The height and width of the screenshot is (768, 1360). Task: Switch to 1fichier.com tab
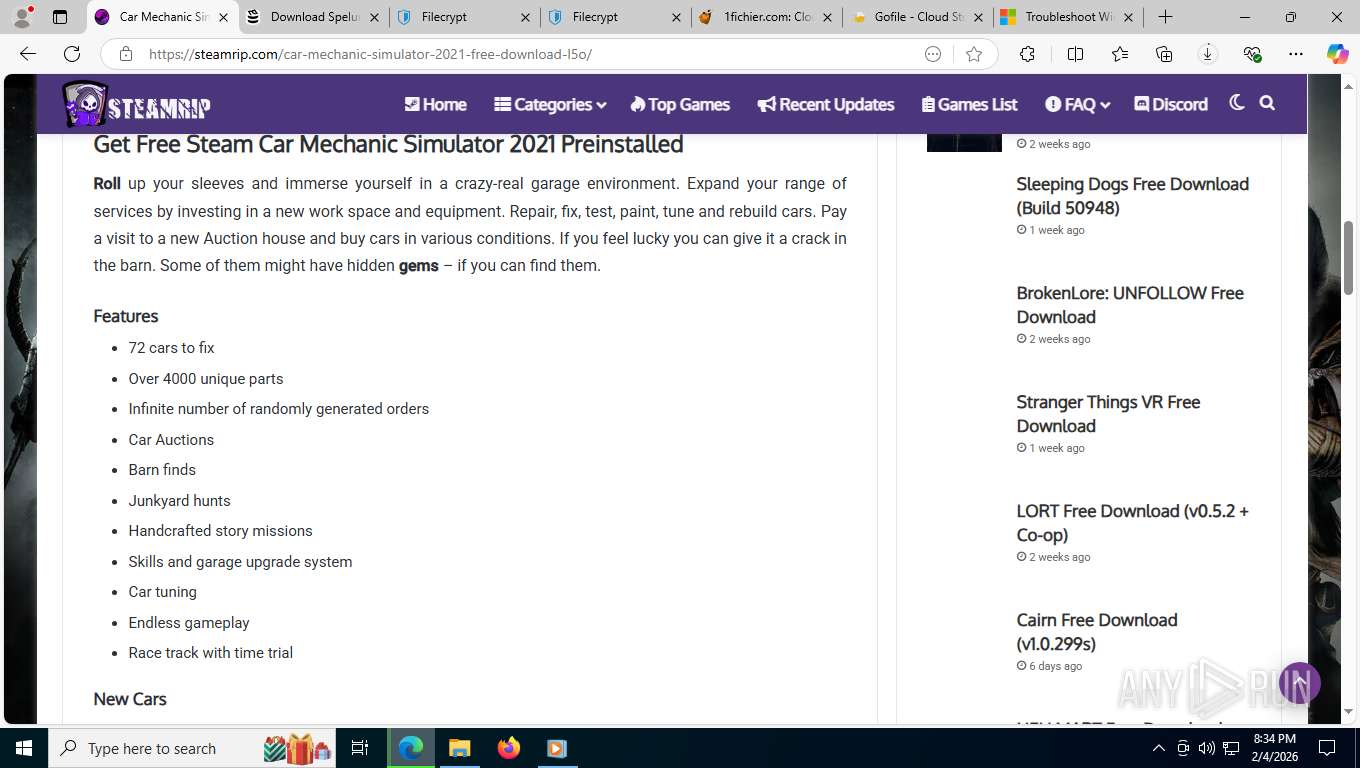[x=767, y=17]
